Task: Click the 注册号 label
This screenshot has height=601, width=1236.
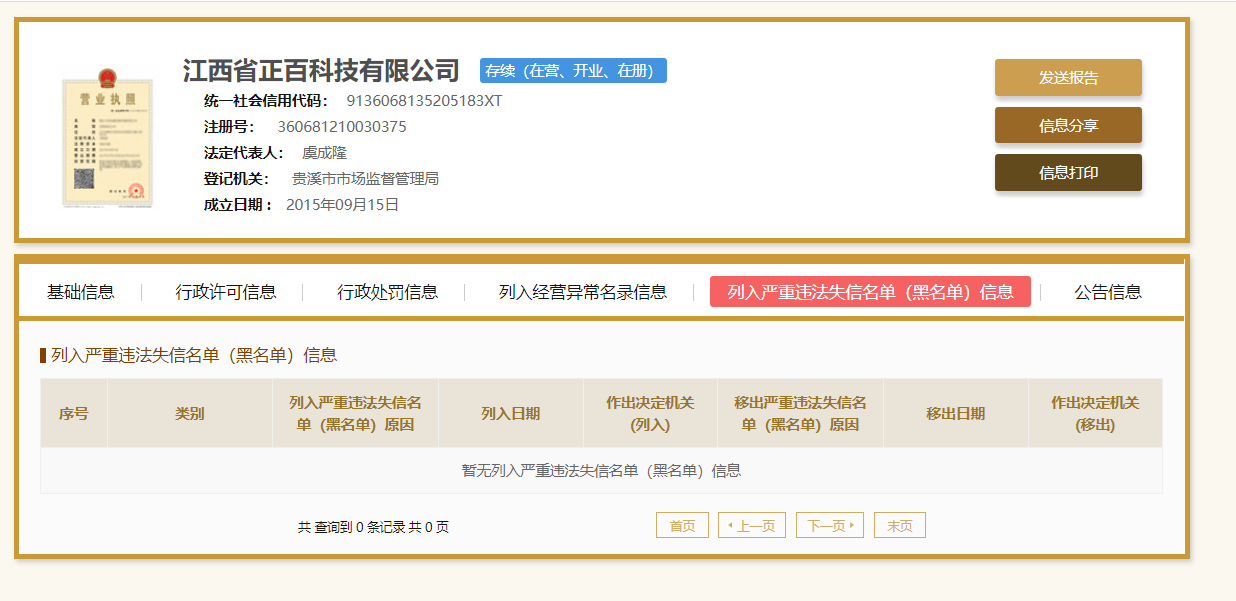Action: point(229,127)
